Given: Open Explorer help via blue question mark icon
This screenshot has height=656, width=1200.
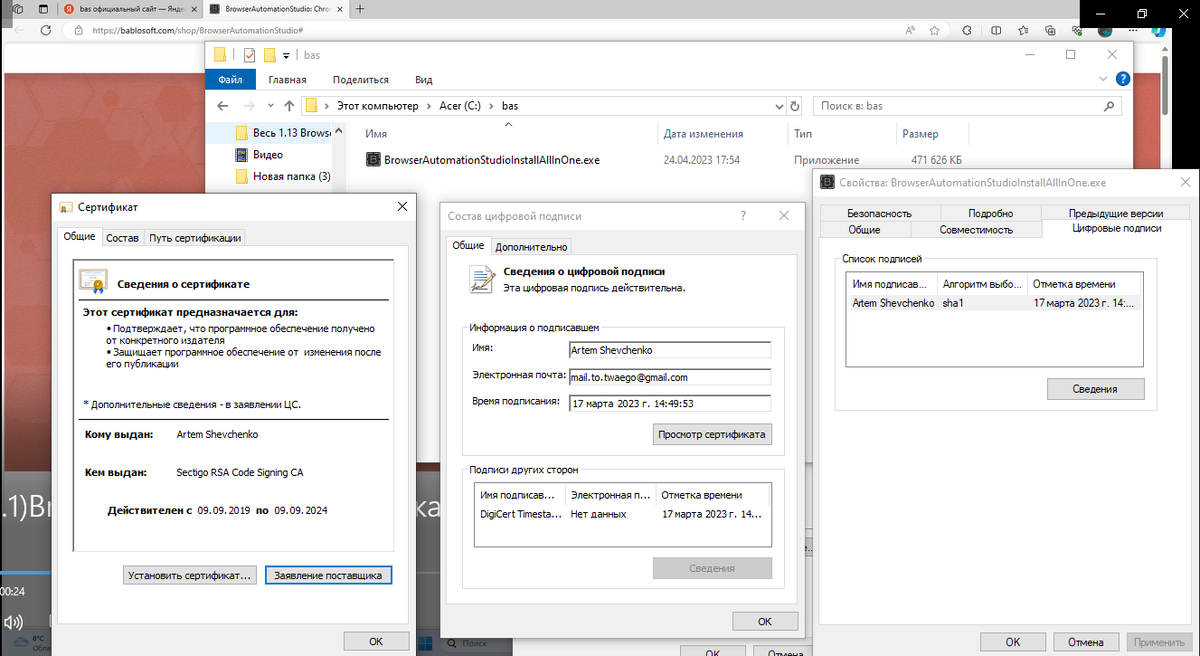Looking at the screenshot, I should click(x=1123, y=79).
